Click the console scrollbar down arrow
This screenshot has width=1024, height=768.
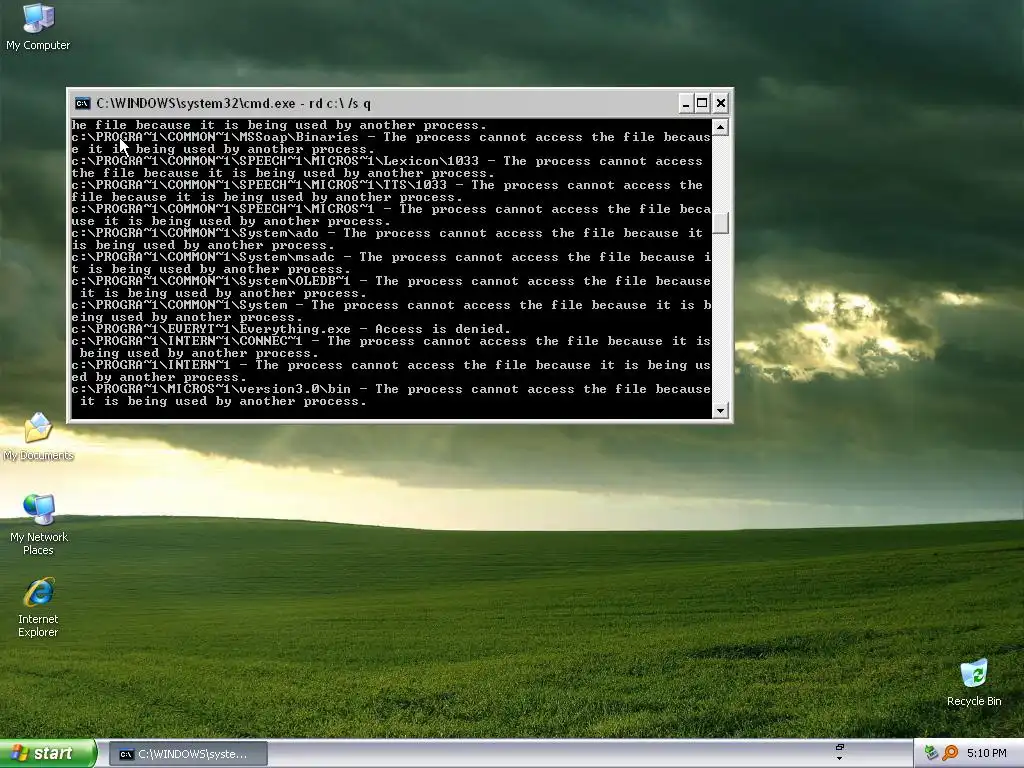[x=720, y=410]
